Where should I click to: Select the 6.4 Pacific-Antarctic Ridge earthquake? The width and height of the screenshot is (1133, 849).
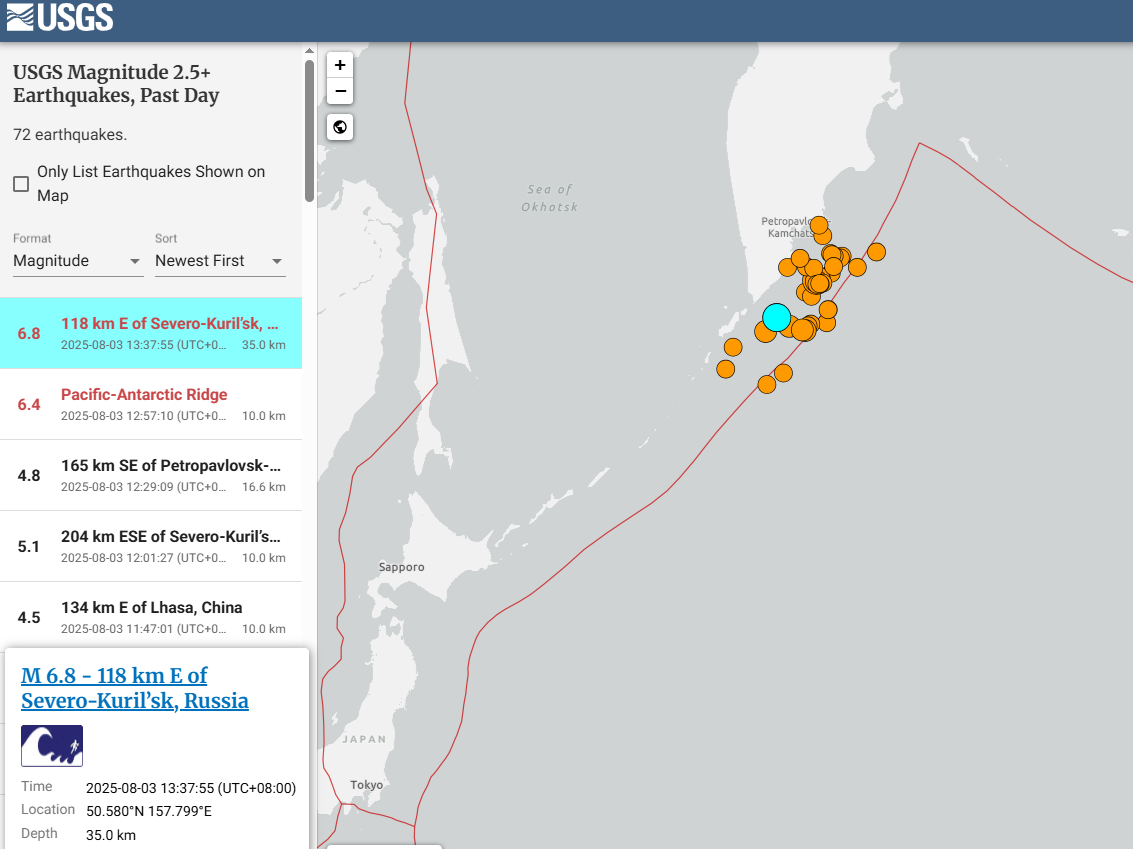(x=150, y=404)
